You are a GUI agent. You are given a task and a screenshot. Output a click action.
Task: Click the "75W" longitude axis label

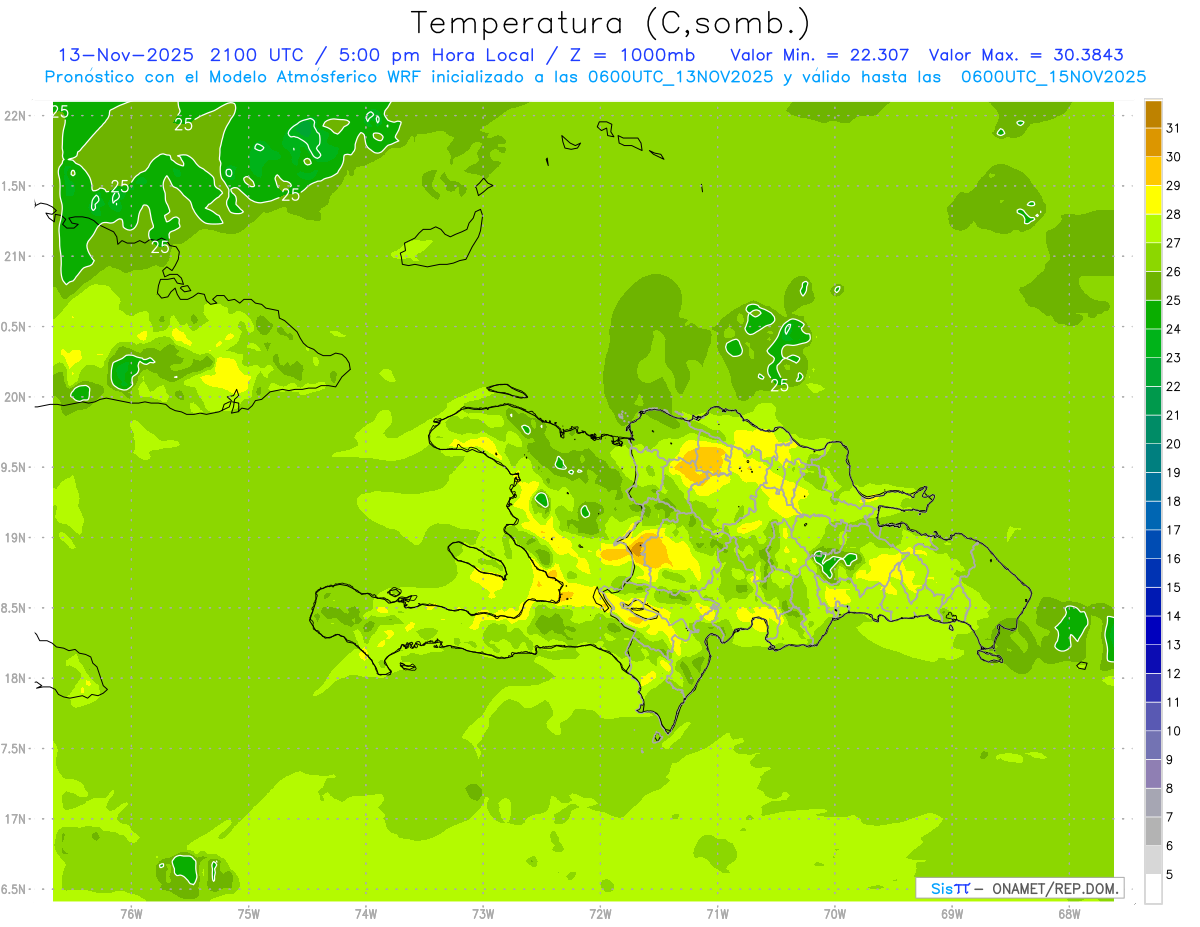248,914
